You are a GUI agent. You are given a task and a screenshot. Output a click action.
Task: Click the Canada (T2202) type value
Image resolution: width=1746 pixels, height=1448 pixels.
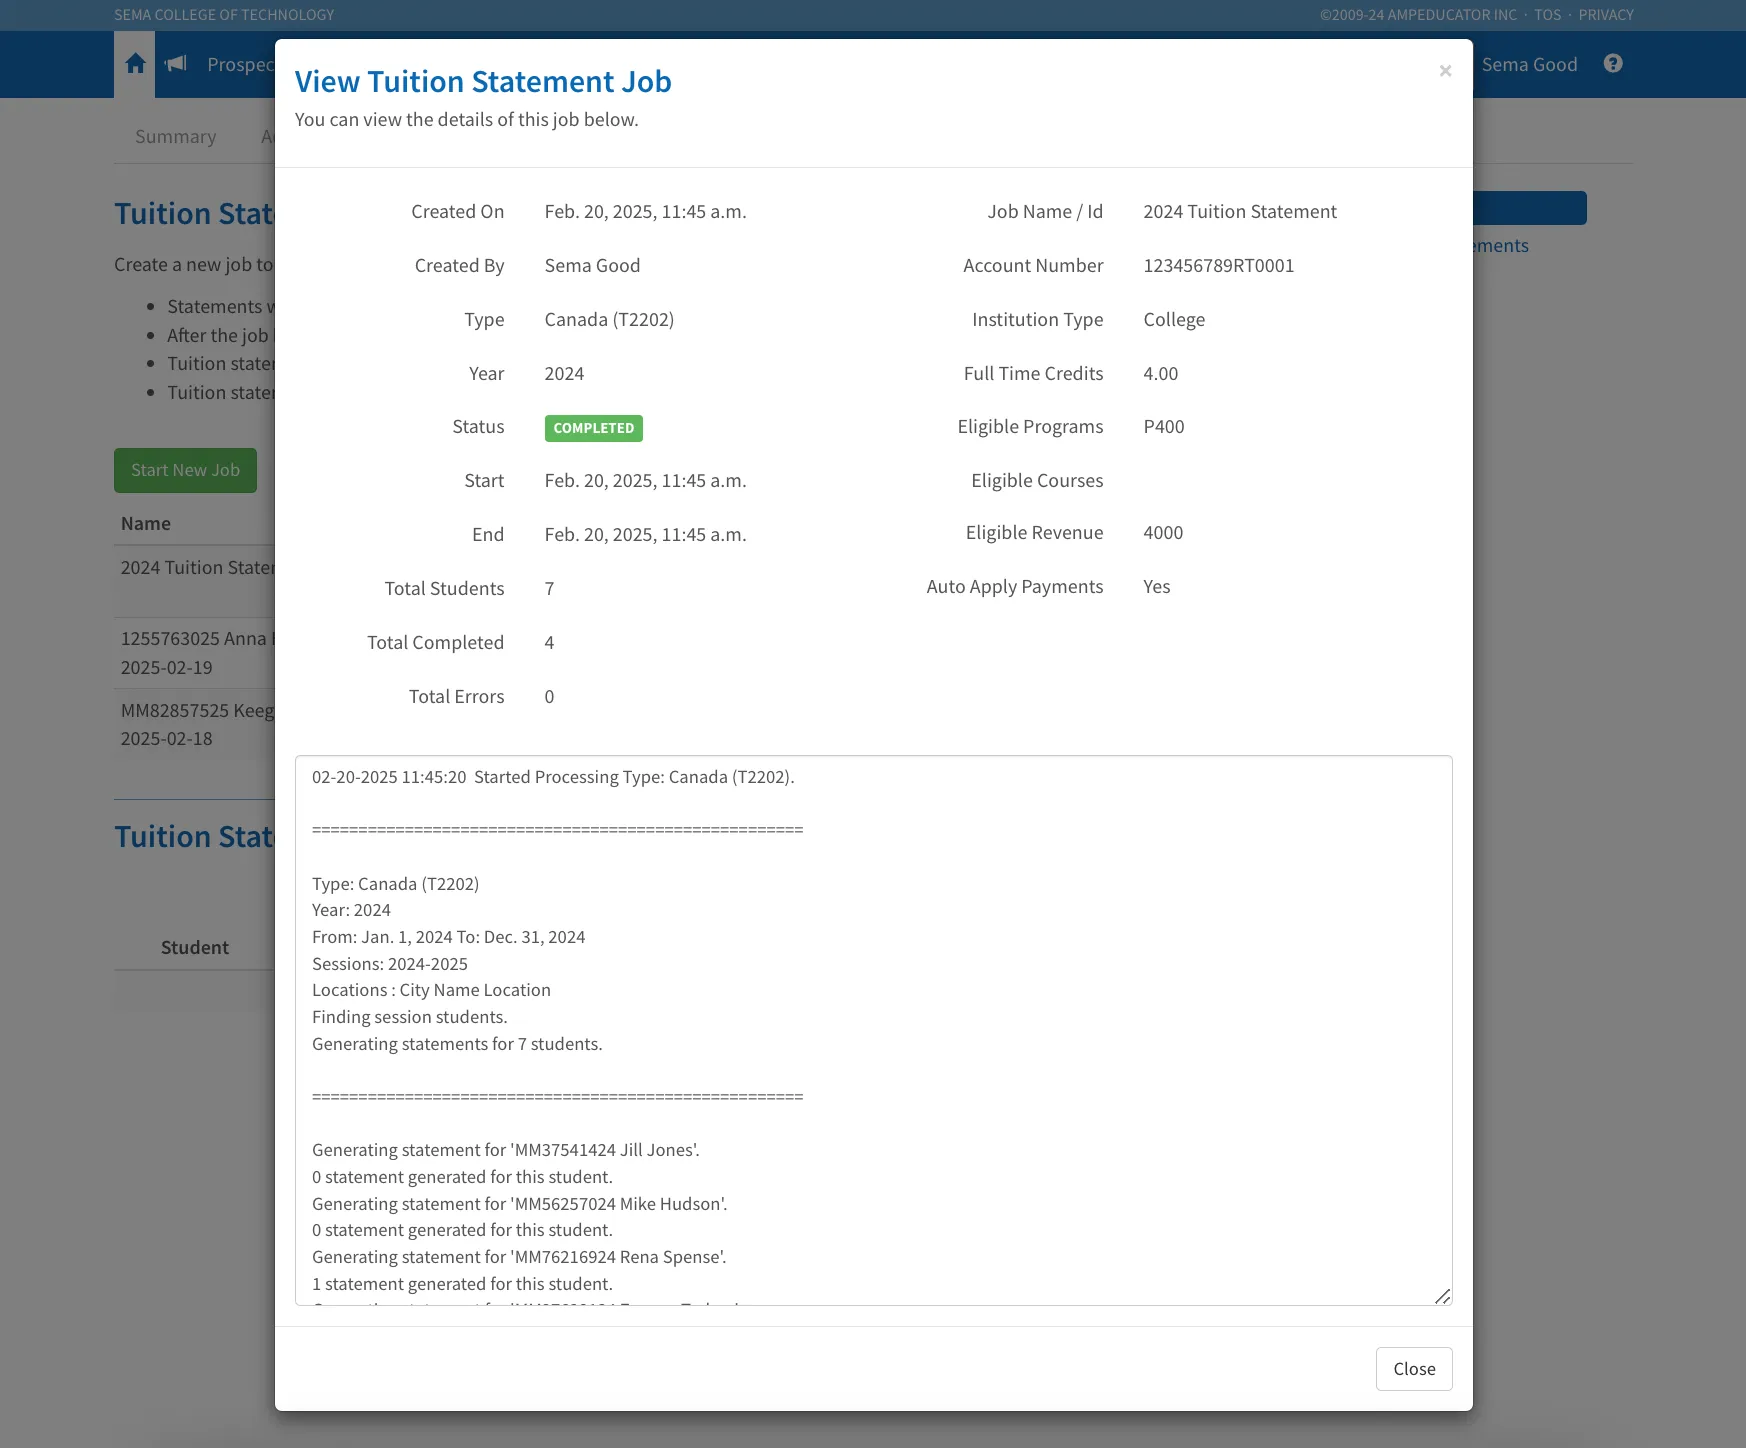(x=609, y=320)
